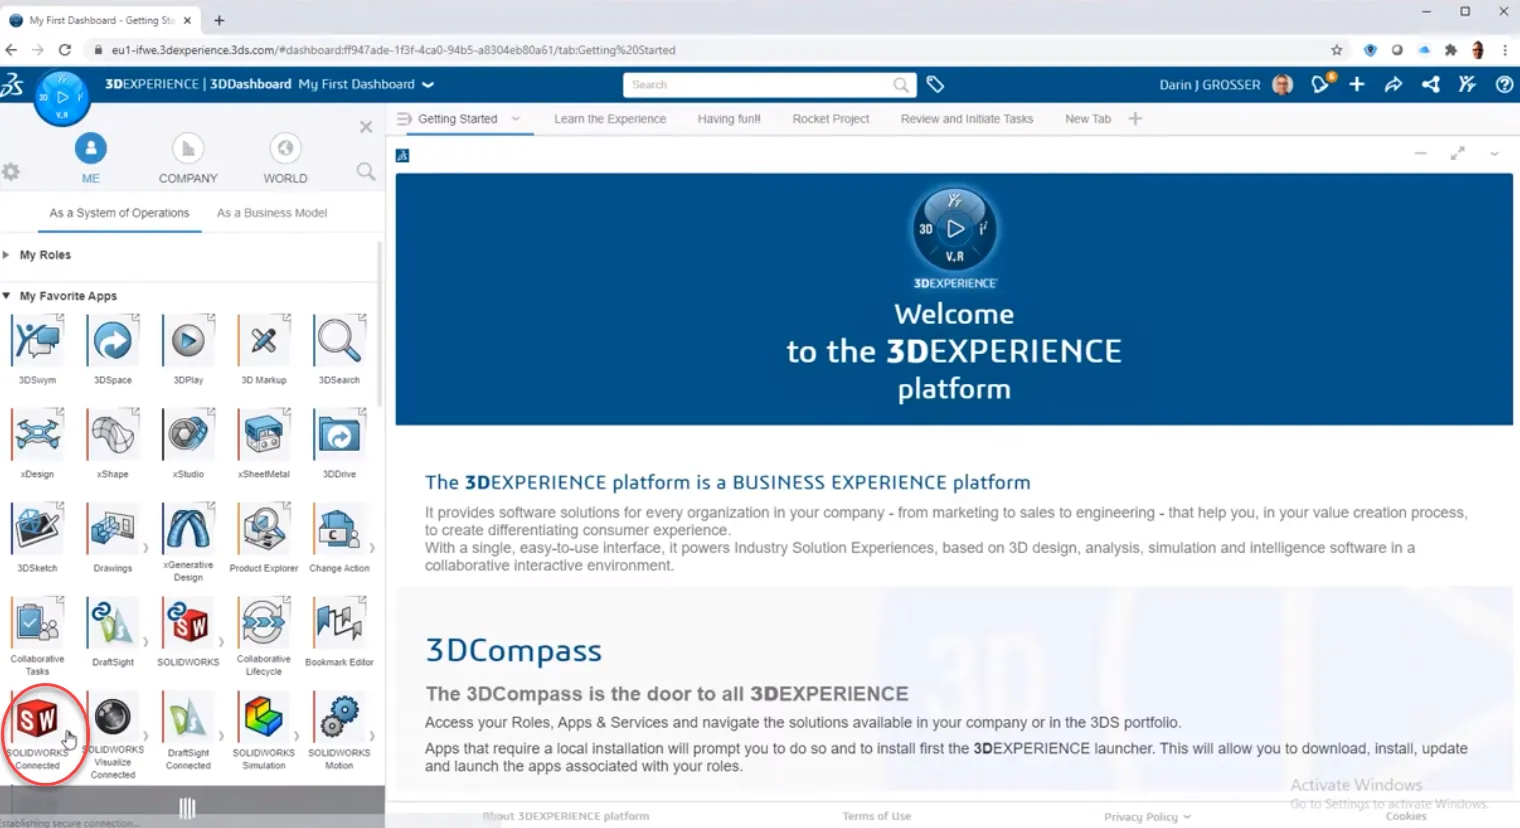The width and height of the screenshot is (1520, 828).
Task: Click the compass panel search magnifier
Action: click(366, 172)
